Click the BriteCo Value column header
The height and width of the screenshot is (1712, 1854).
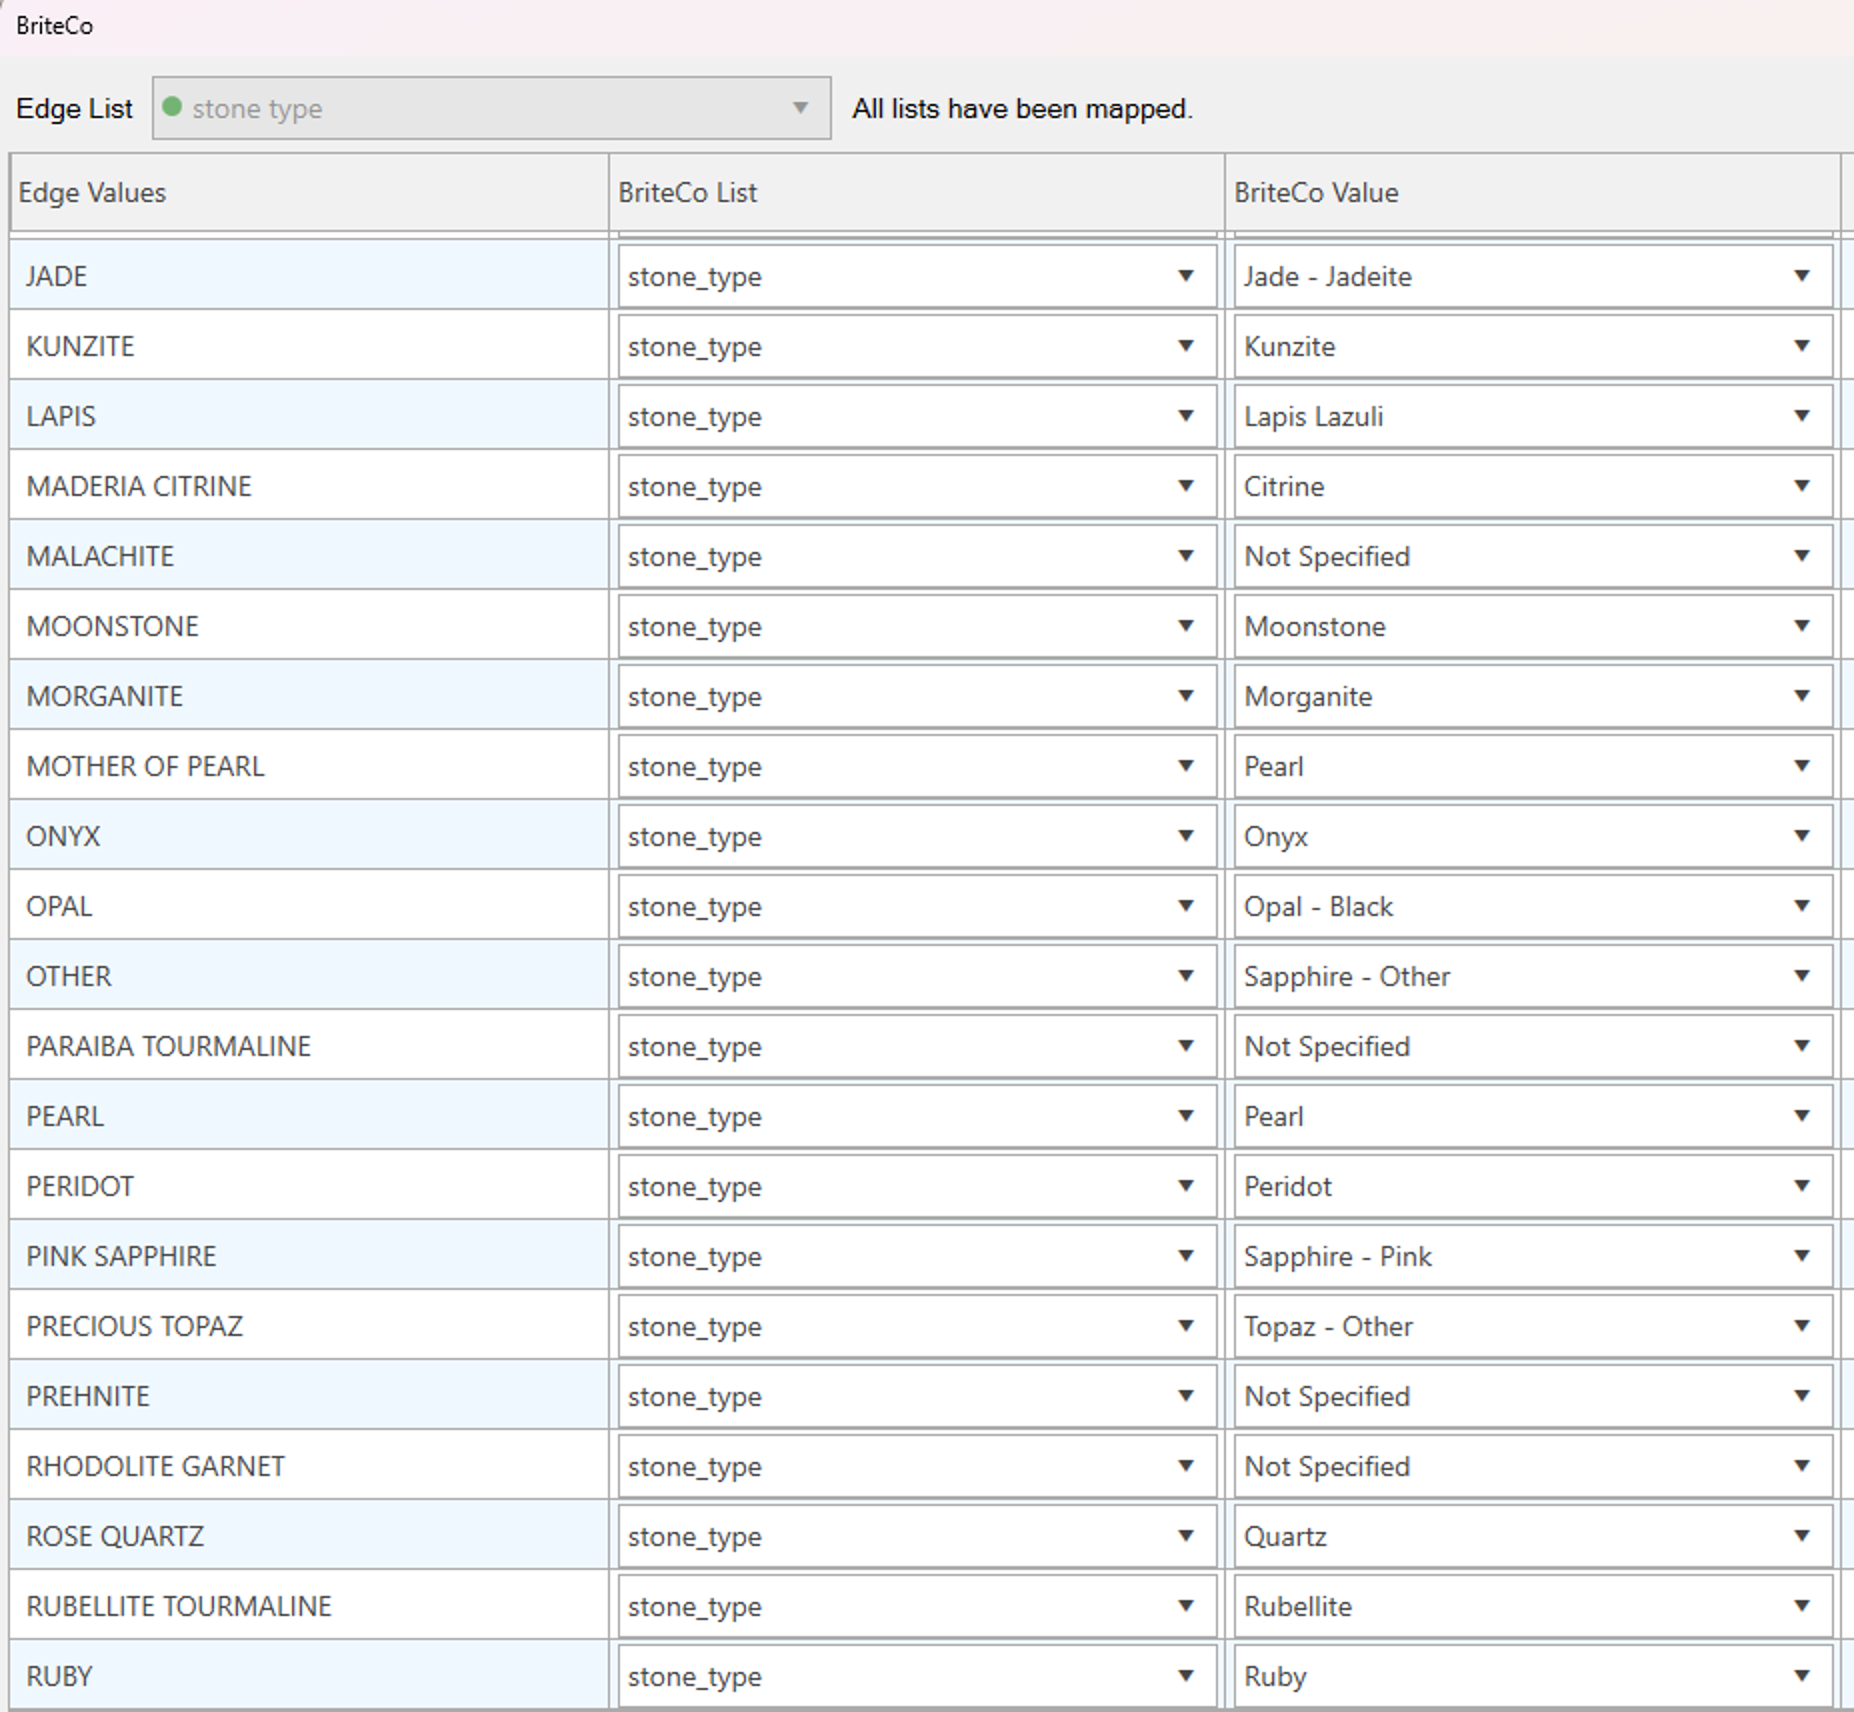click(x=1530, y=192)
